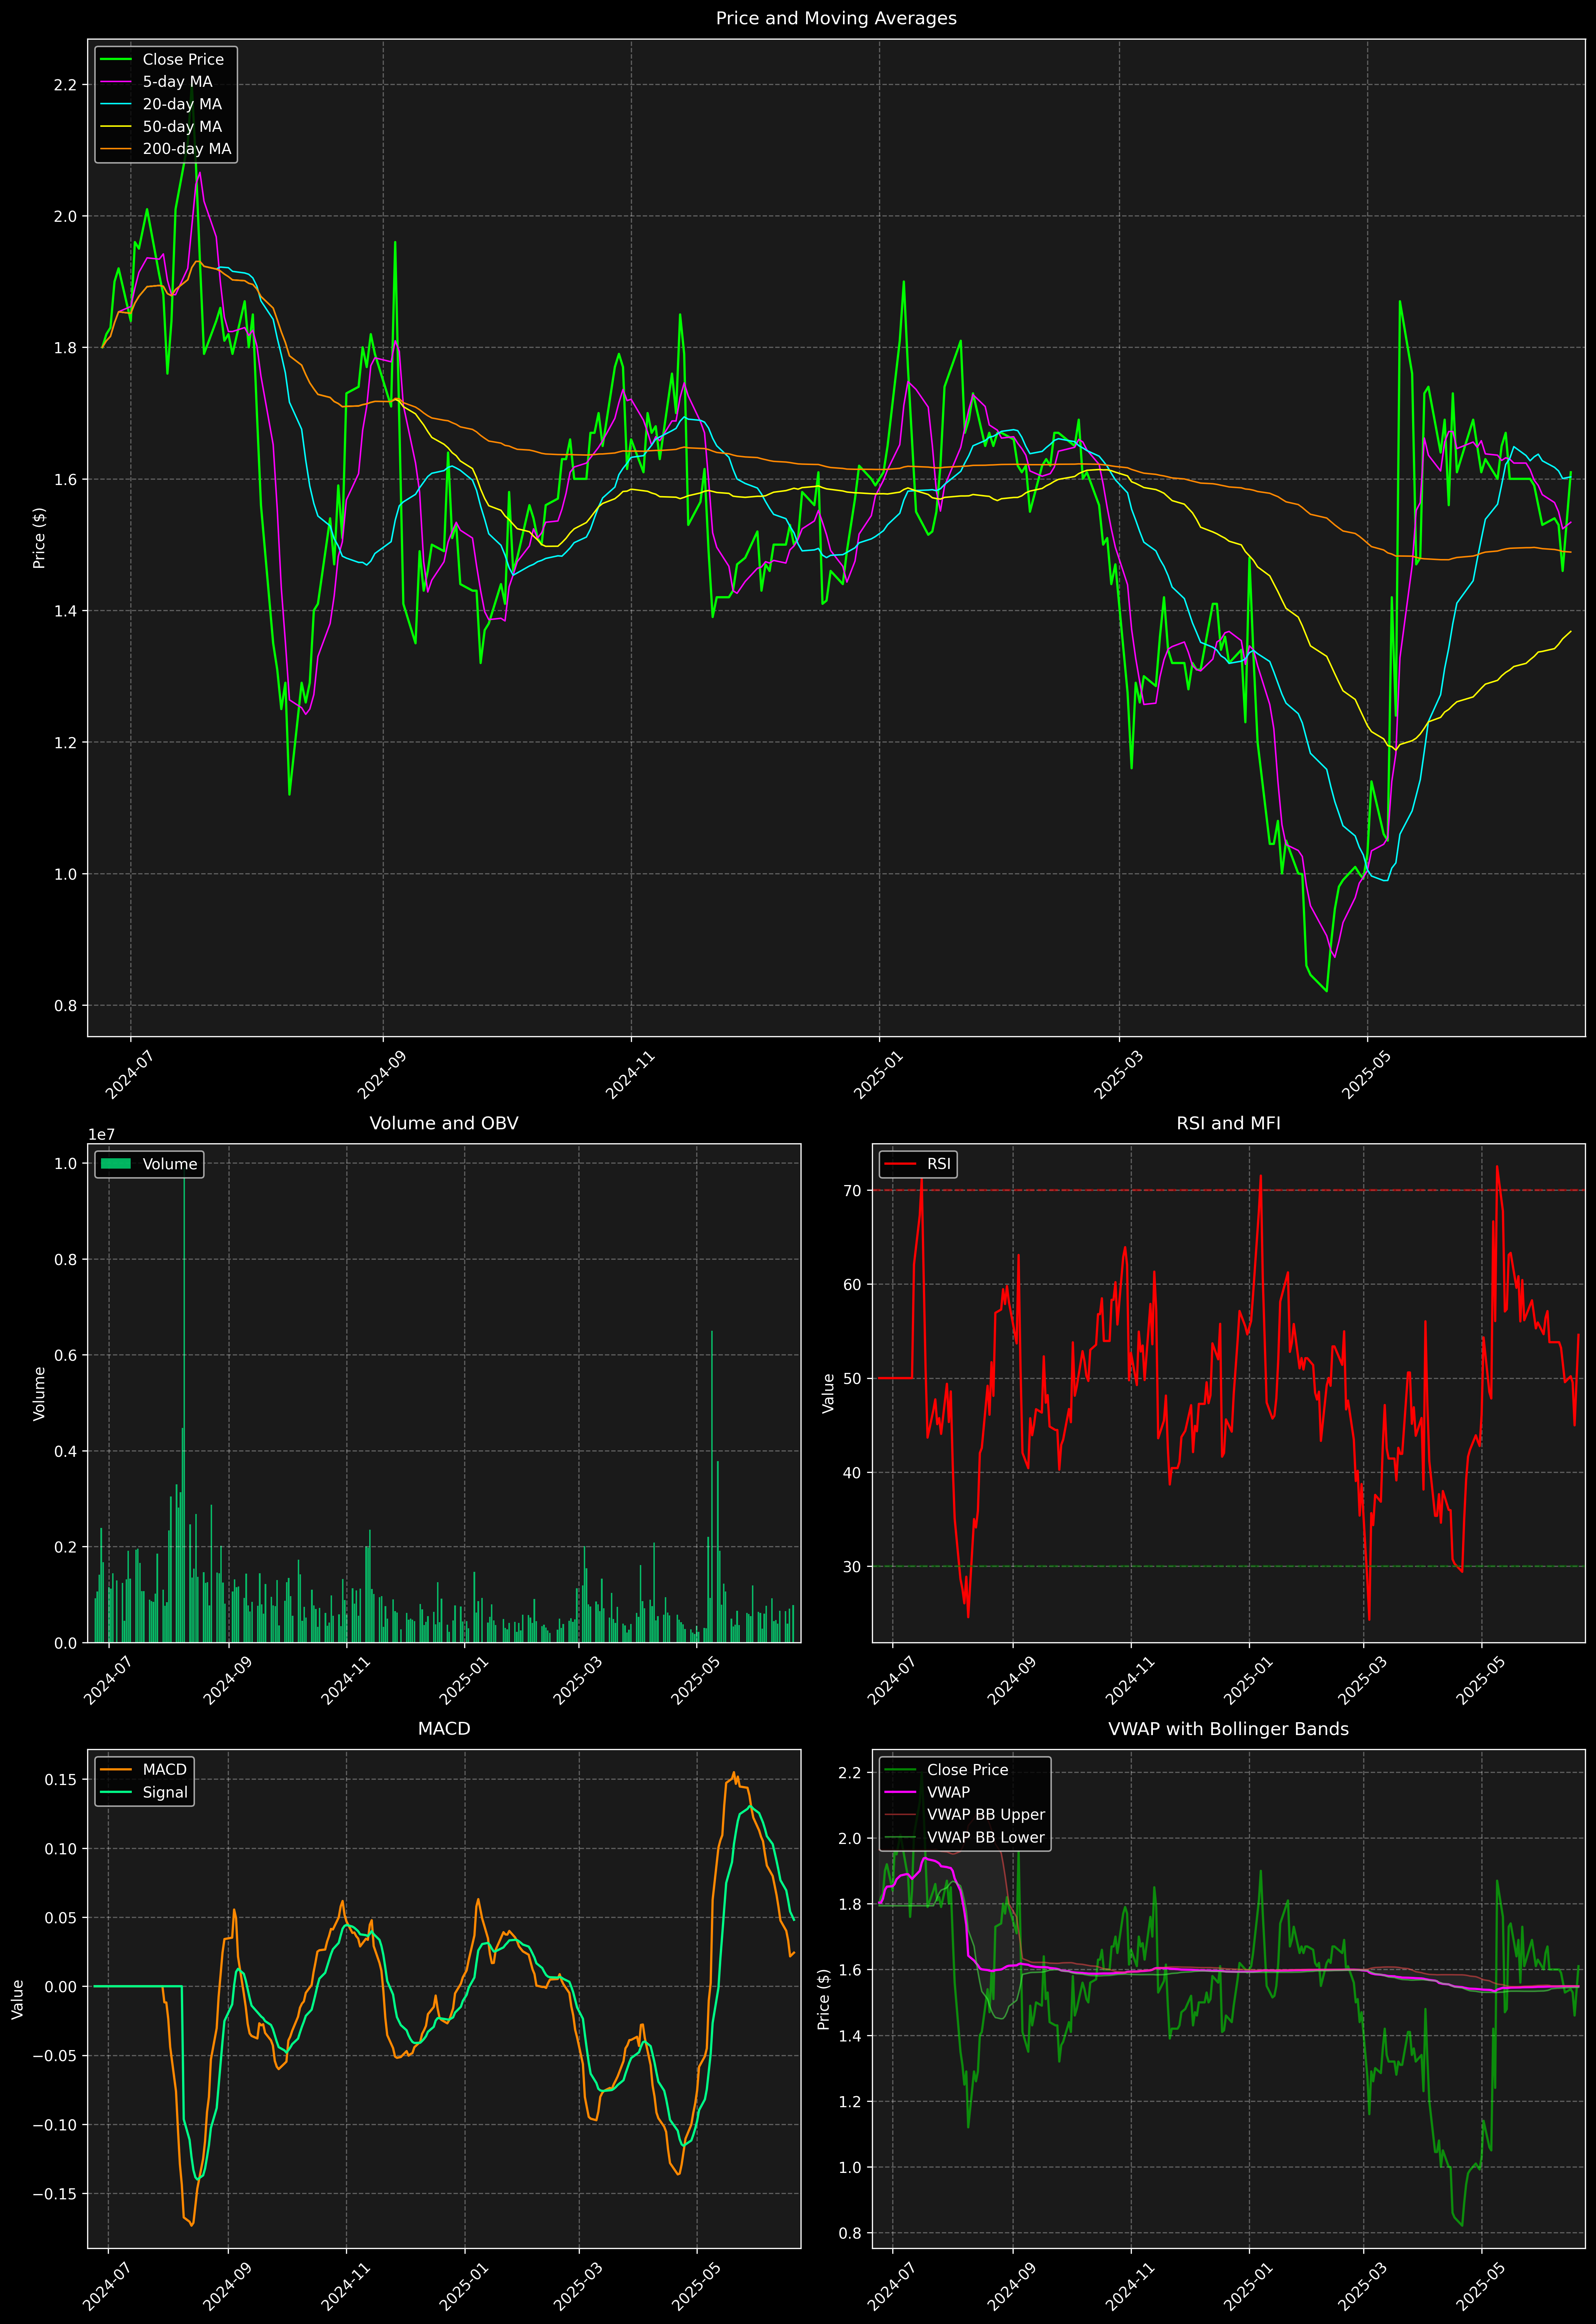Click green line swatch beside Signal legend label
The image size is (1596, 2324).
pos(116,1792)
